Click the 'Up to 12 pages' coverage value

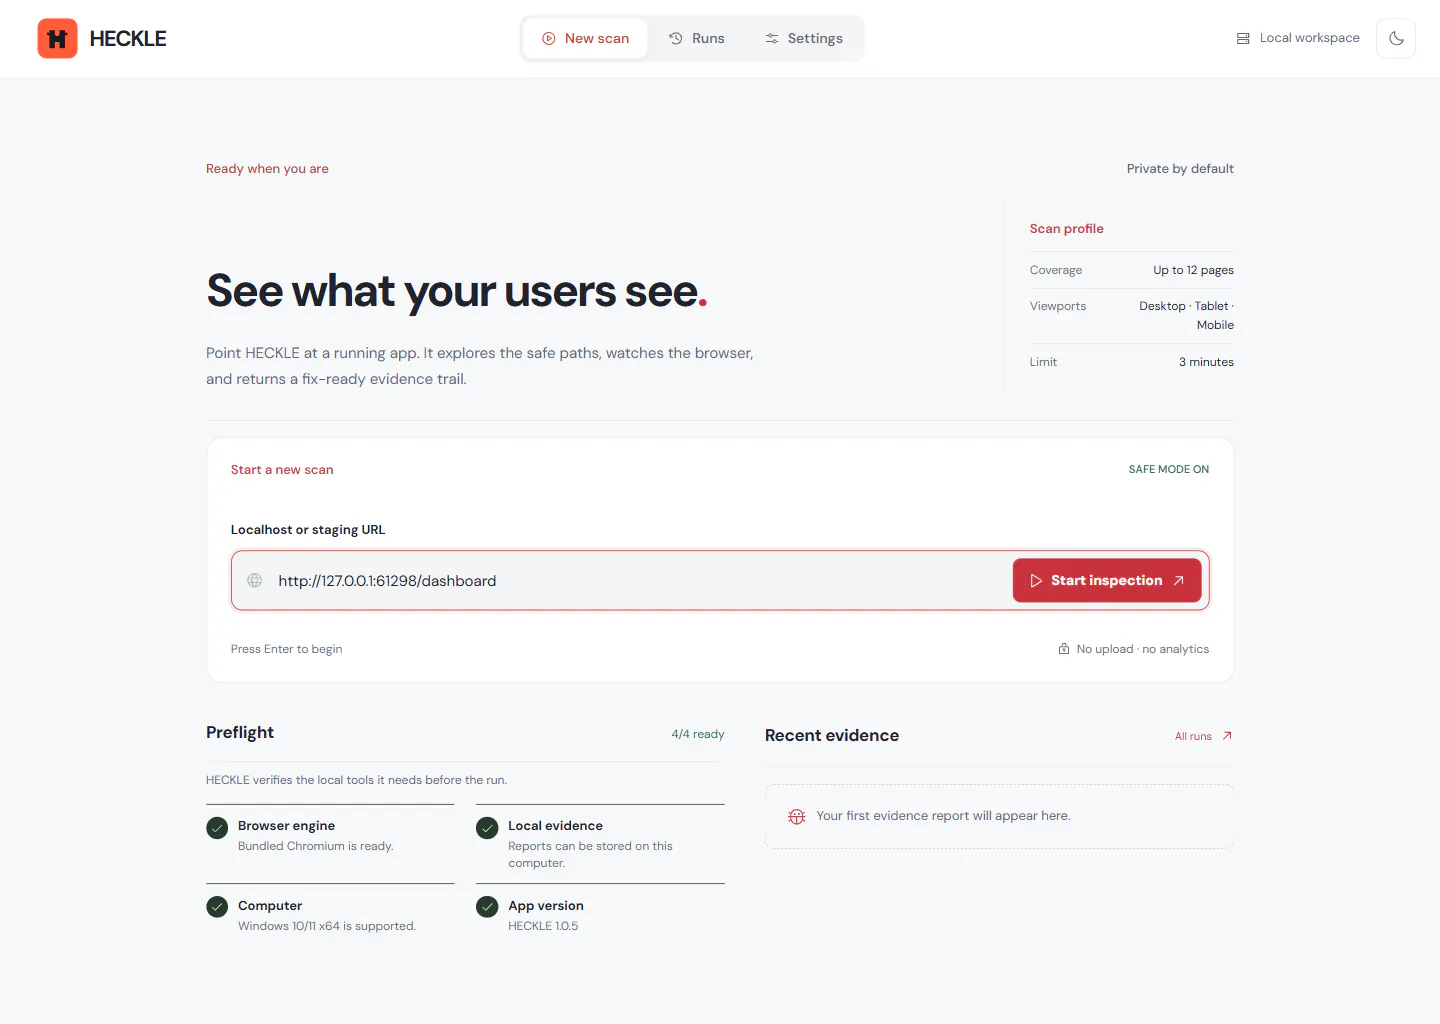click(x=1193, y=270)
